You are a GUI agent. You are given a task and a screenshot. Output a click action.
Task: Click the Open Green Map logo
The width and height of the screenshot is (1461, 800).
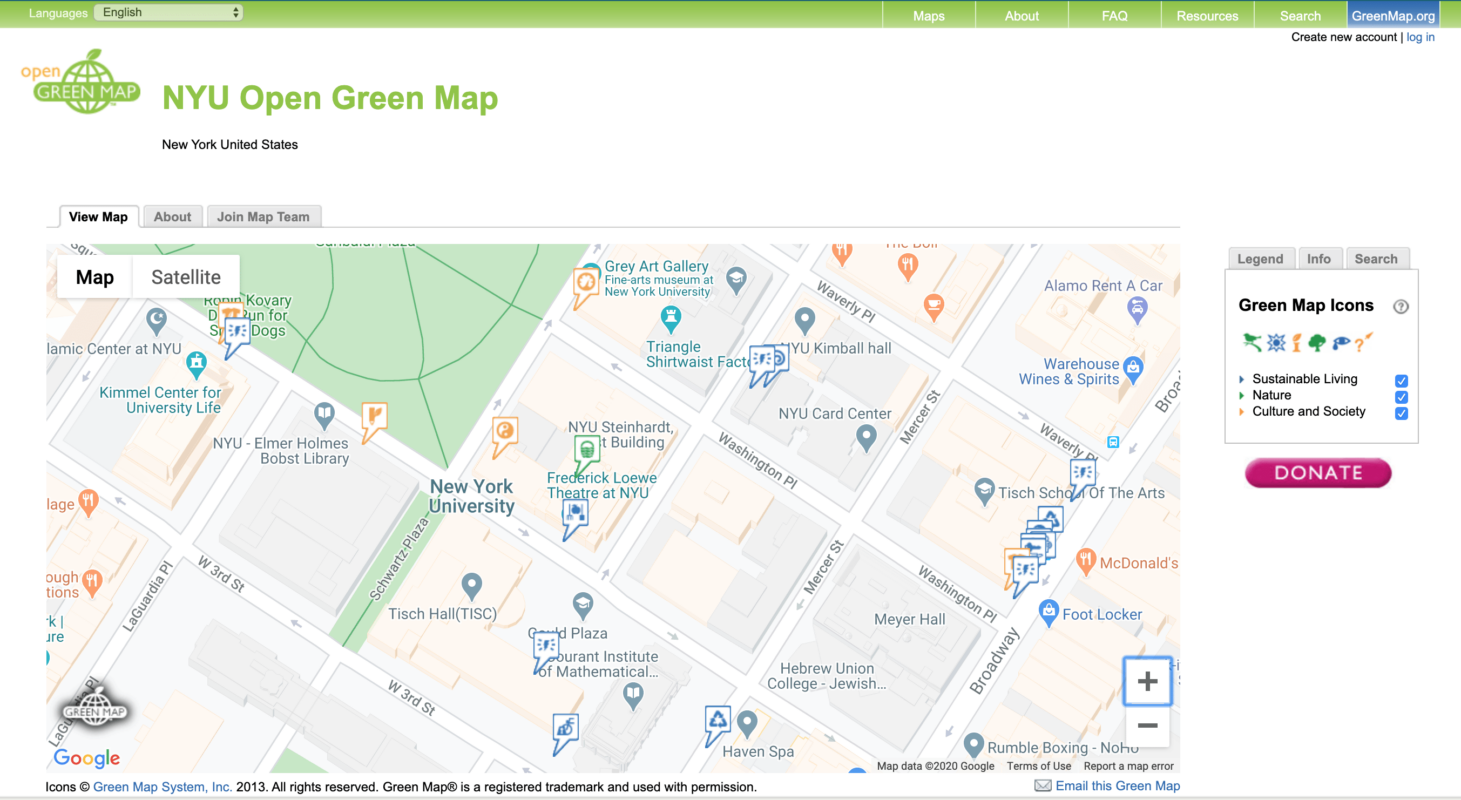(81, 82)
